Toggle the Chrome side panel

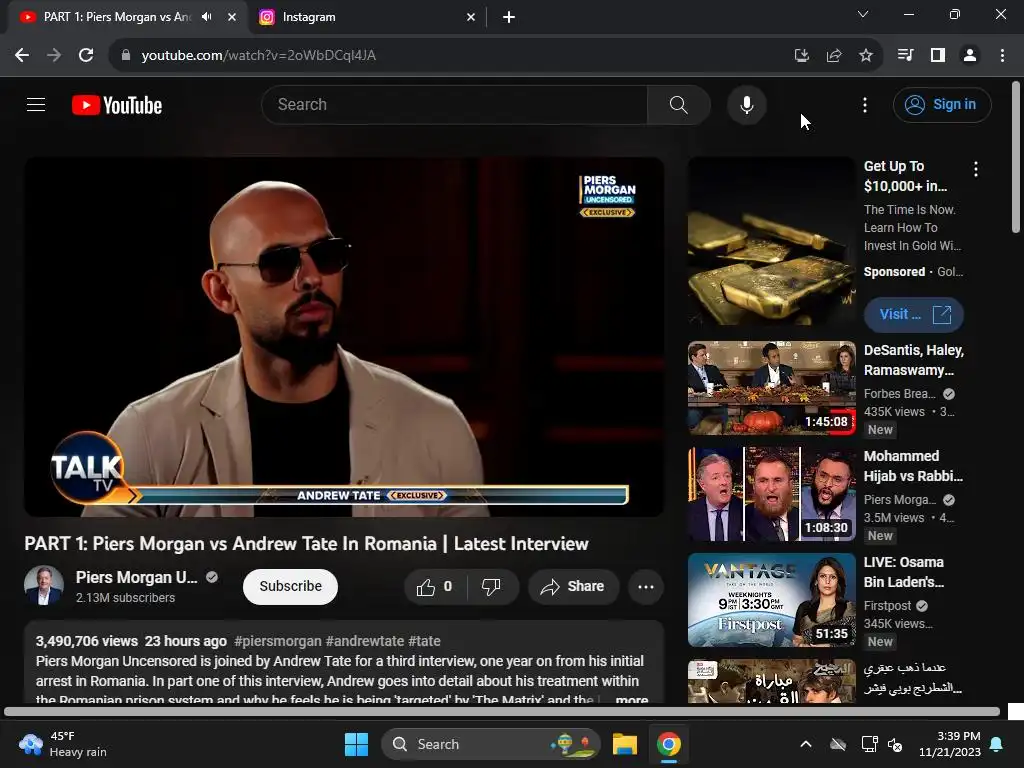click(938, 56)
